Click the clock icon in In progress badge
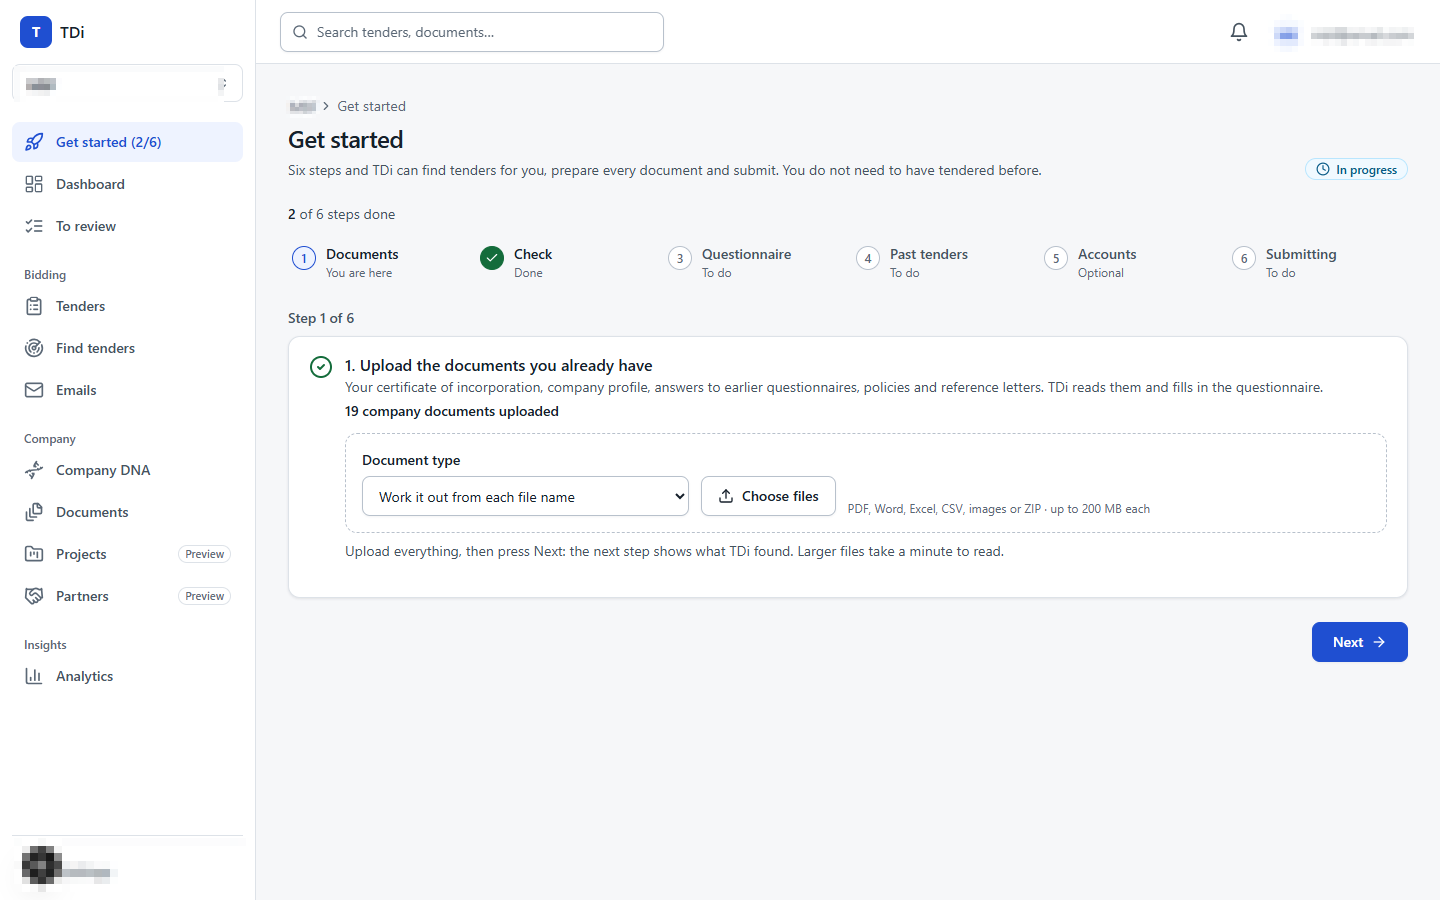1440x900 pixels. pyautogui.click(x=1323, y=169)
